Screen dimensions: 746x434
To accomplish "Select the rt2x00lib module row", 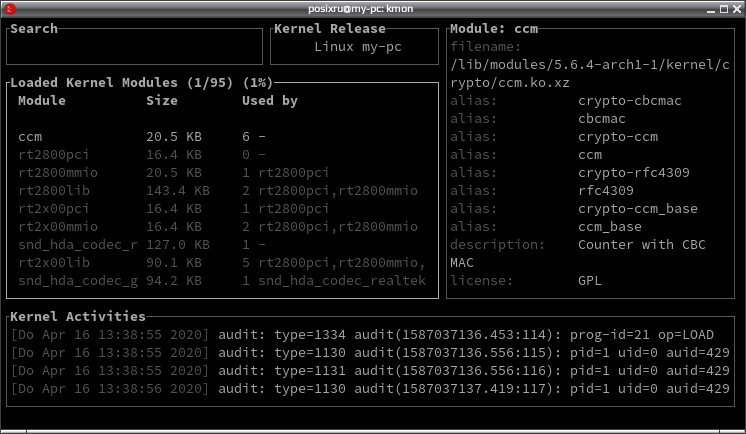I will point(222,263).
